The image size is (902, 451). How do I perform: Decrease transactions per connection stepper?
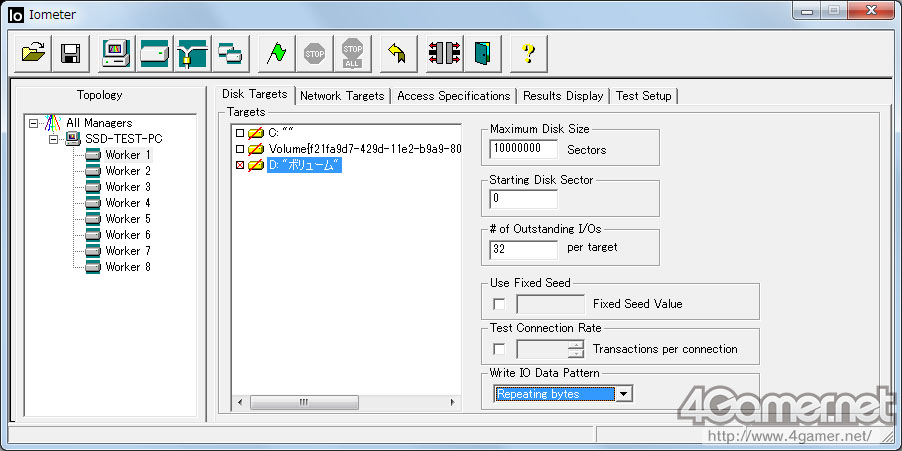point(576,354)
